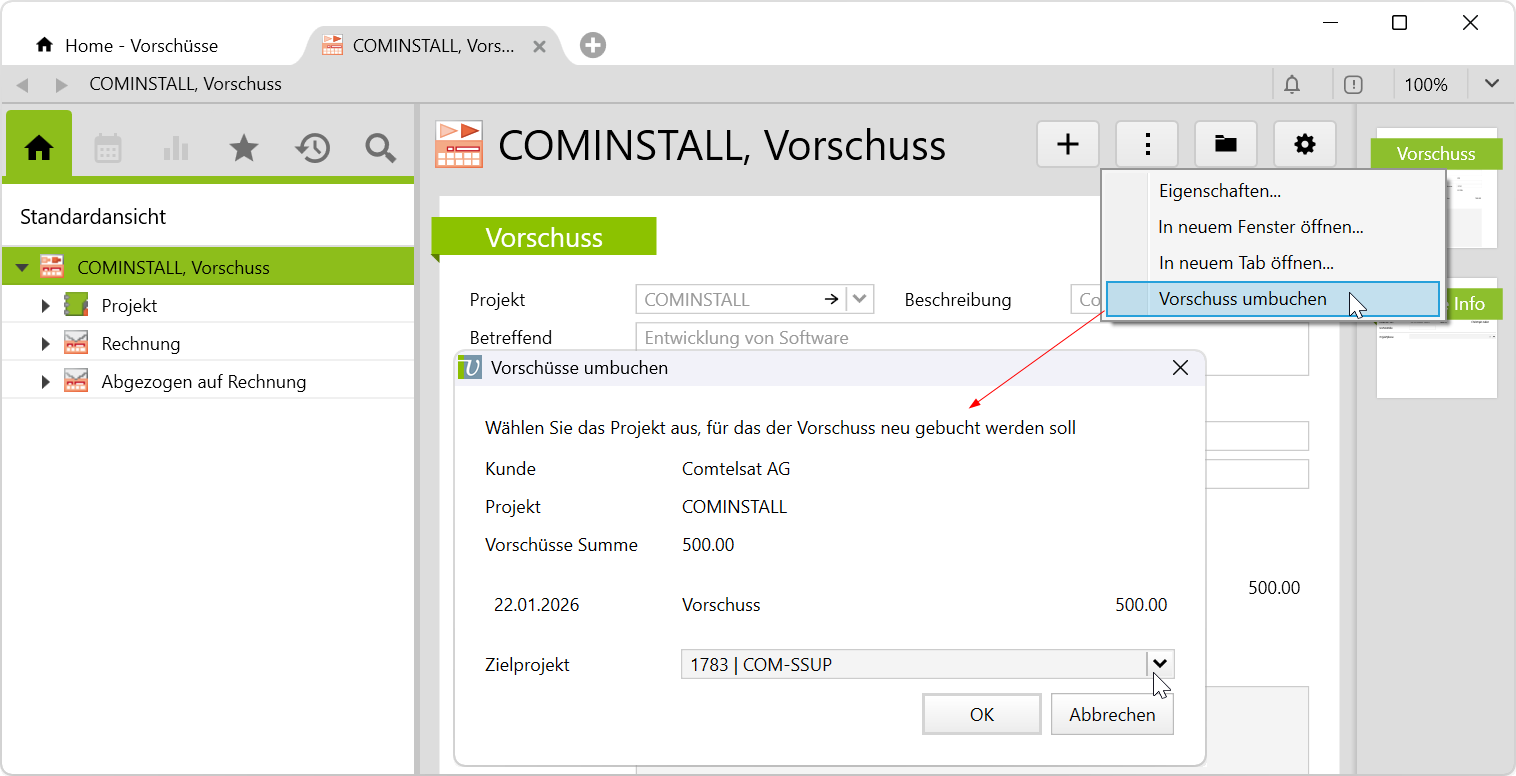Screen dimensions: 1516x776
Task: Open the bar chart reports icon
Action: 176,149
